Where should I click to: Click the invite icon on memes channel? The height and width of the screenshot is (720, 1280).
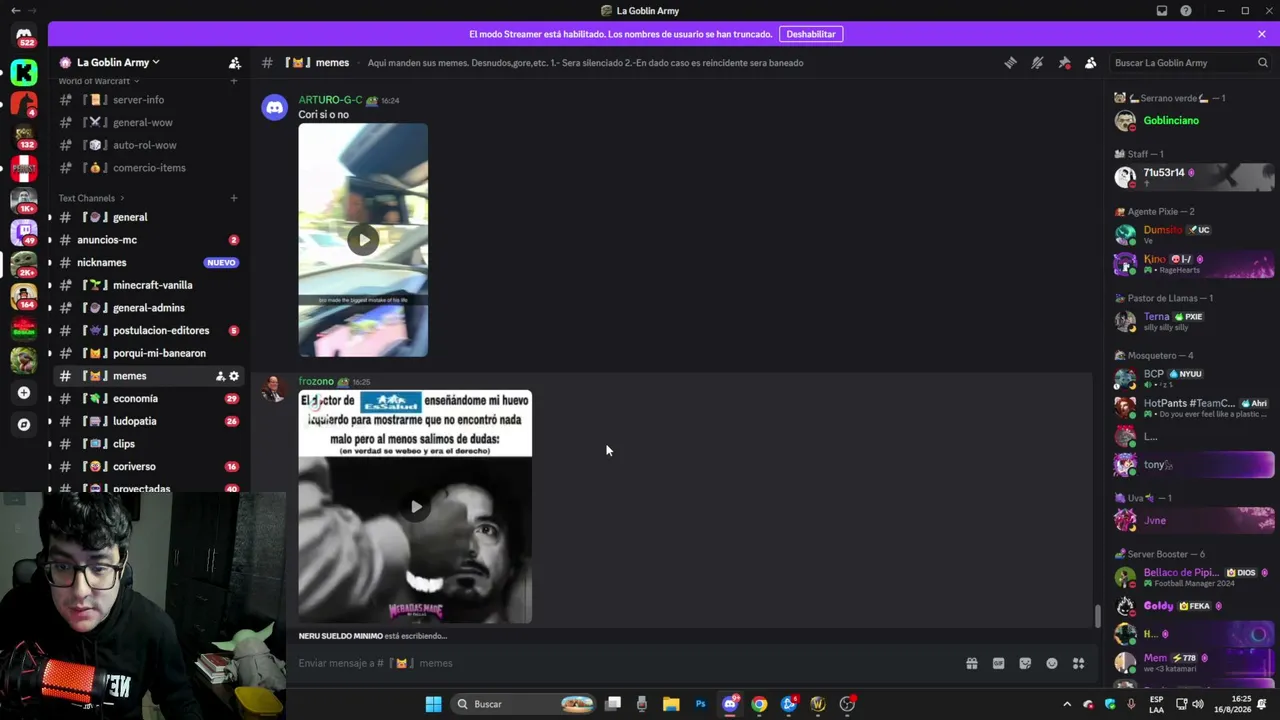click(220, 376)
